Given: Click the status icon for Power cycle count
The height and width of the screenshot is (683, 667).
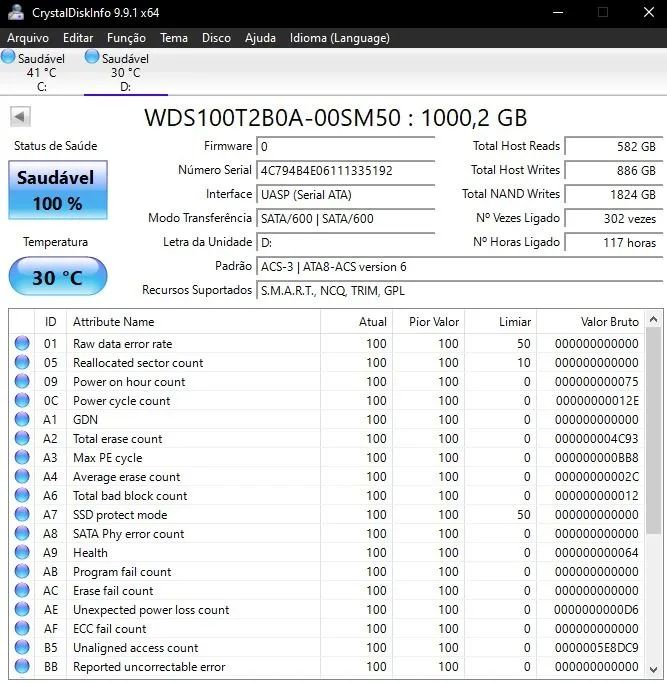Looking at the screenshot, I should [x=22, y=400].
